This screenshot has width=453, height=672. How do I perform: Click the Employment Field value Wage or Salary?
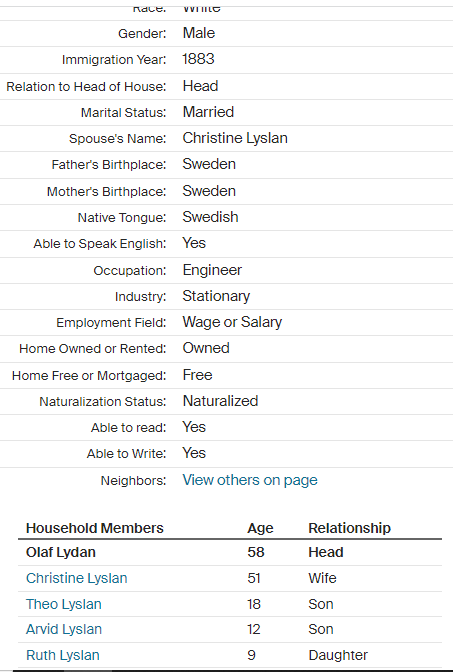coord(232,322)
